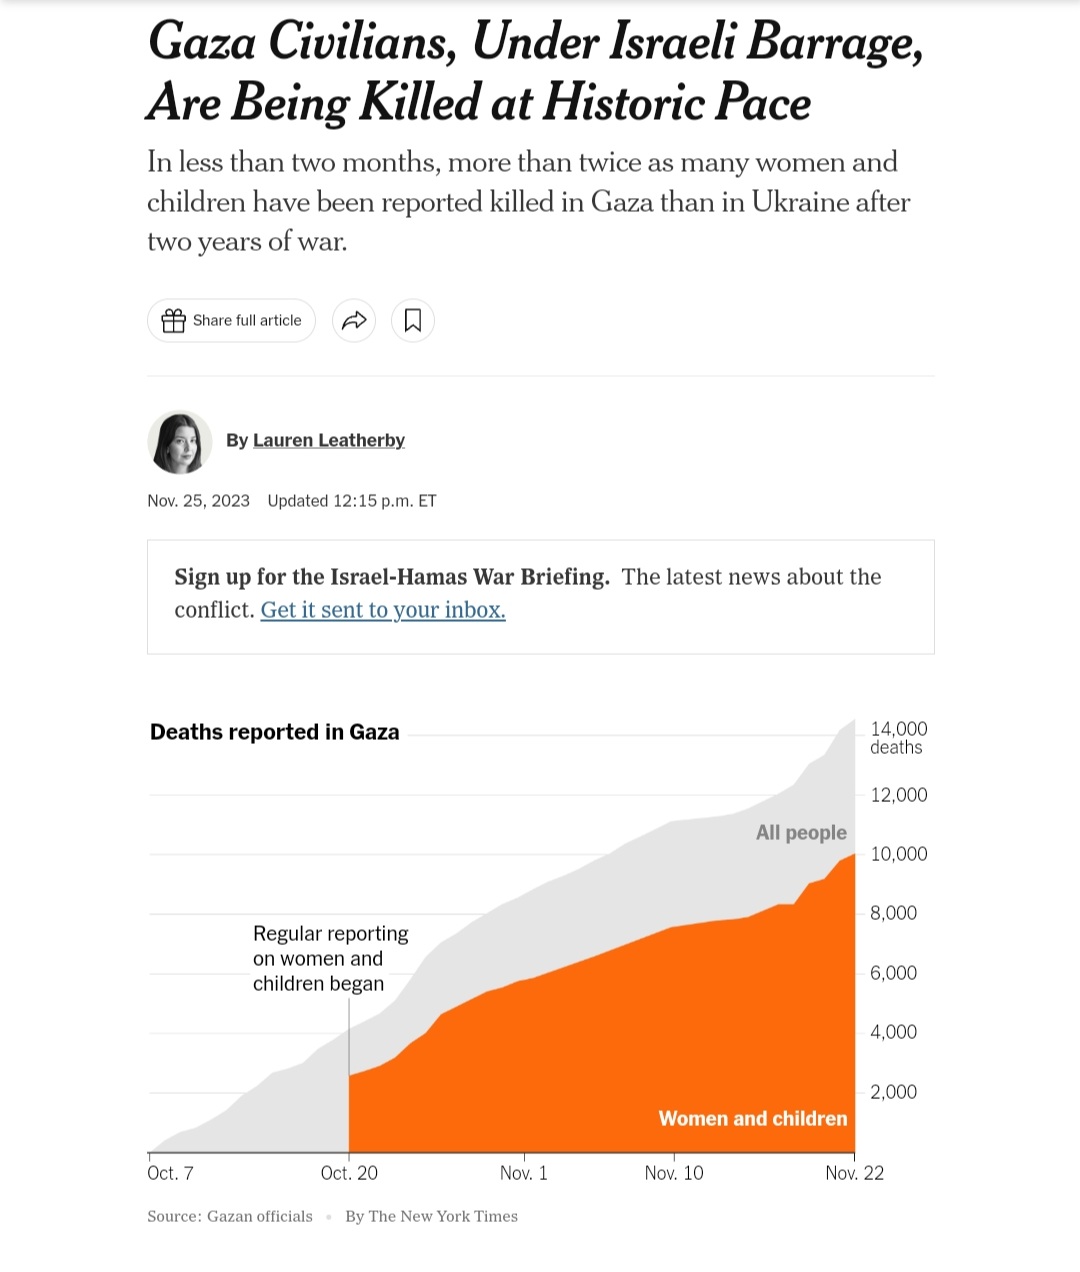Click the 'Nov. 1' x-axis marker

point(524,1173)
